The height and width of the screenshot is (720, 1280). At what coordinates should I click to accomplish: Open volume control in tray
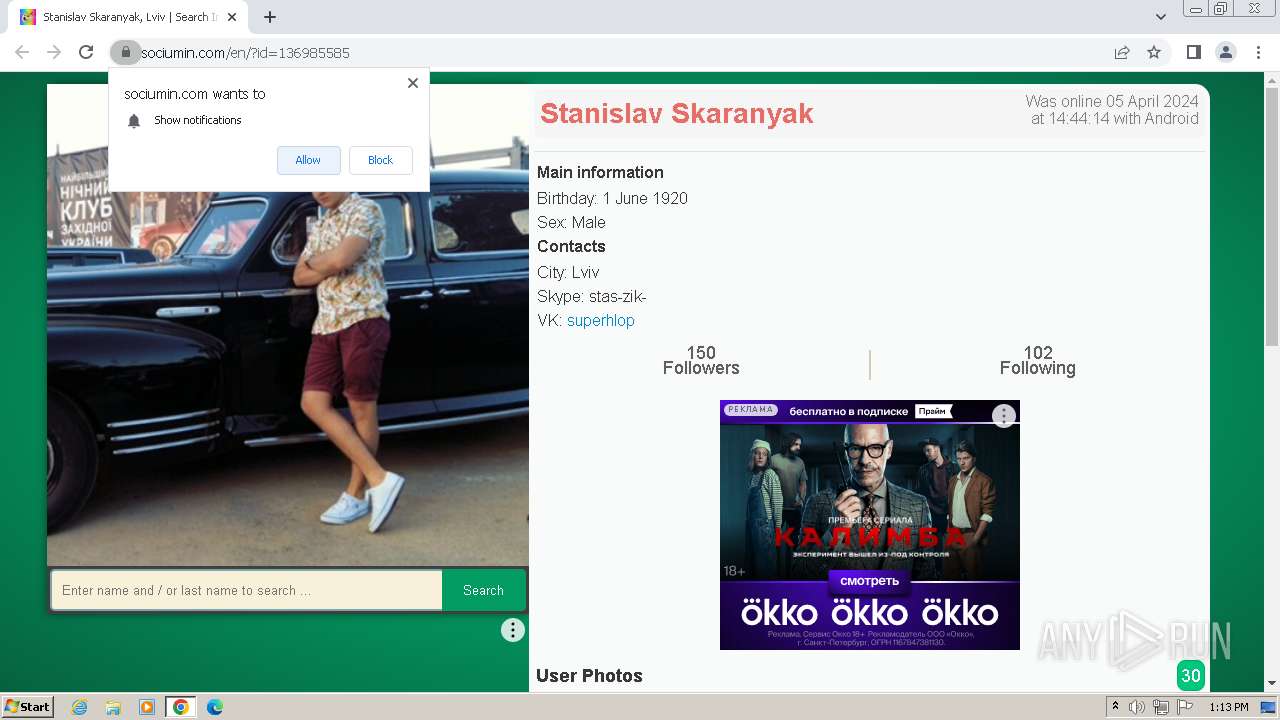(1137, 707)
